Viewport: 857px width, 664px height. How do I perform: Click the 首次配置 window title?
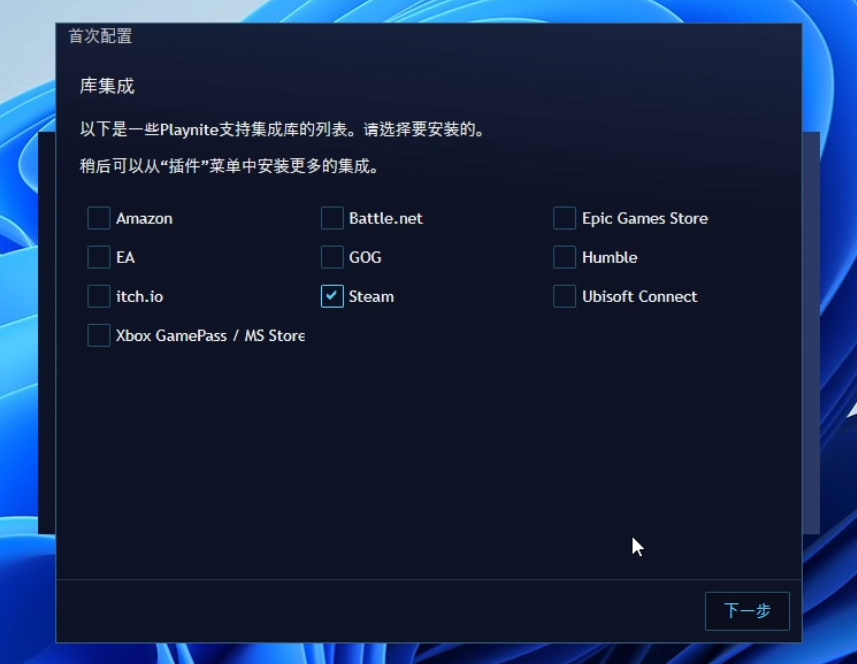point(100,36)
